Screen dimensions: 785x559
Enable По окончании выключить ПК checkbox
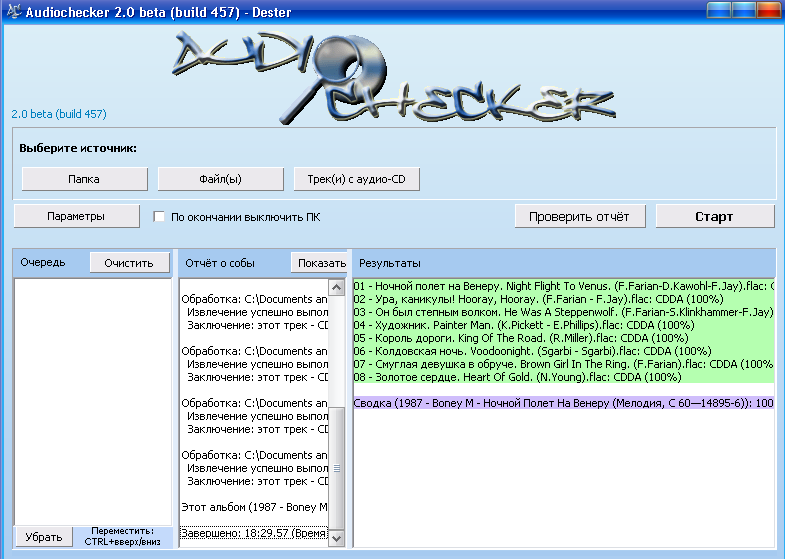coord(159,217)
